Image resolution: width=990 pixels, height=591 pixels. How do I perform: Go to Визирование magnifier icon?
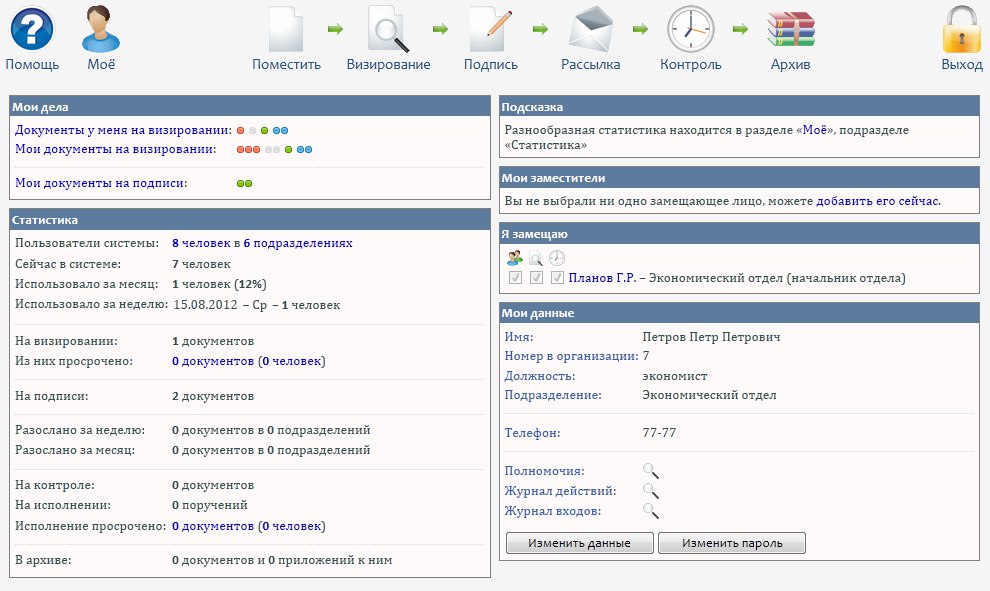pyautogui.click(x=388, y=29)
